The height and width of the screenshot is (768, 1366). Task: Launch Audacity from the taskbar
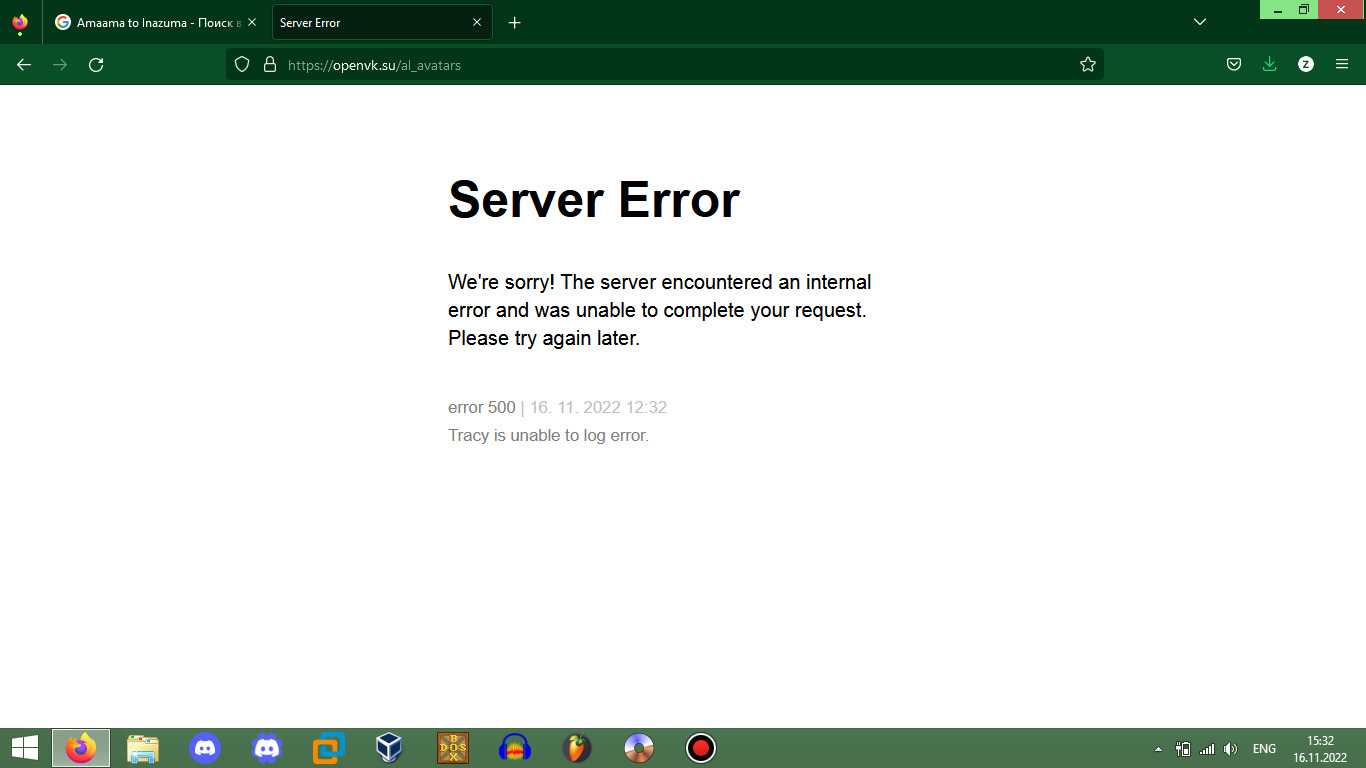(x=515, y=748)
